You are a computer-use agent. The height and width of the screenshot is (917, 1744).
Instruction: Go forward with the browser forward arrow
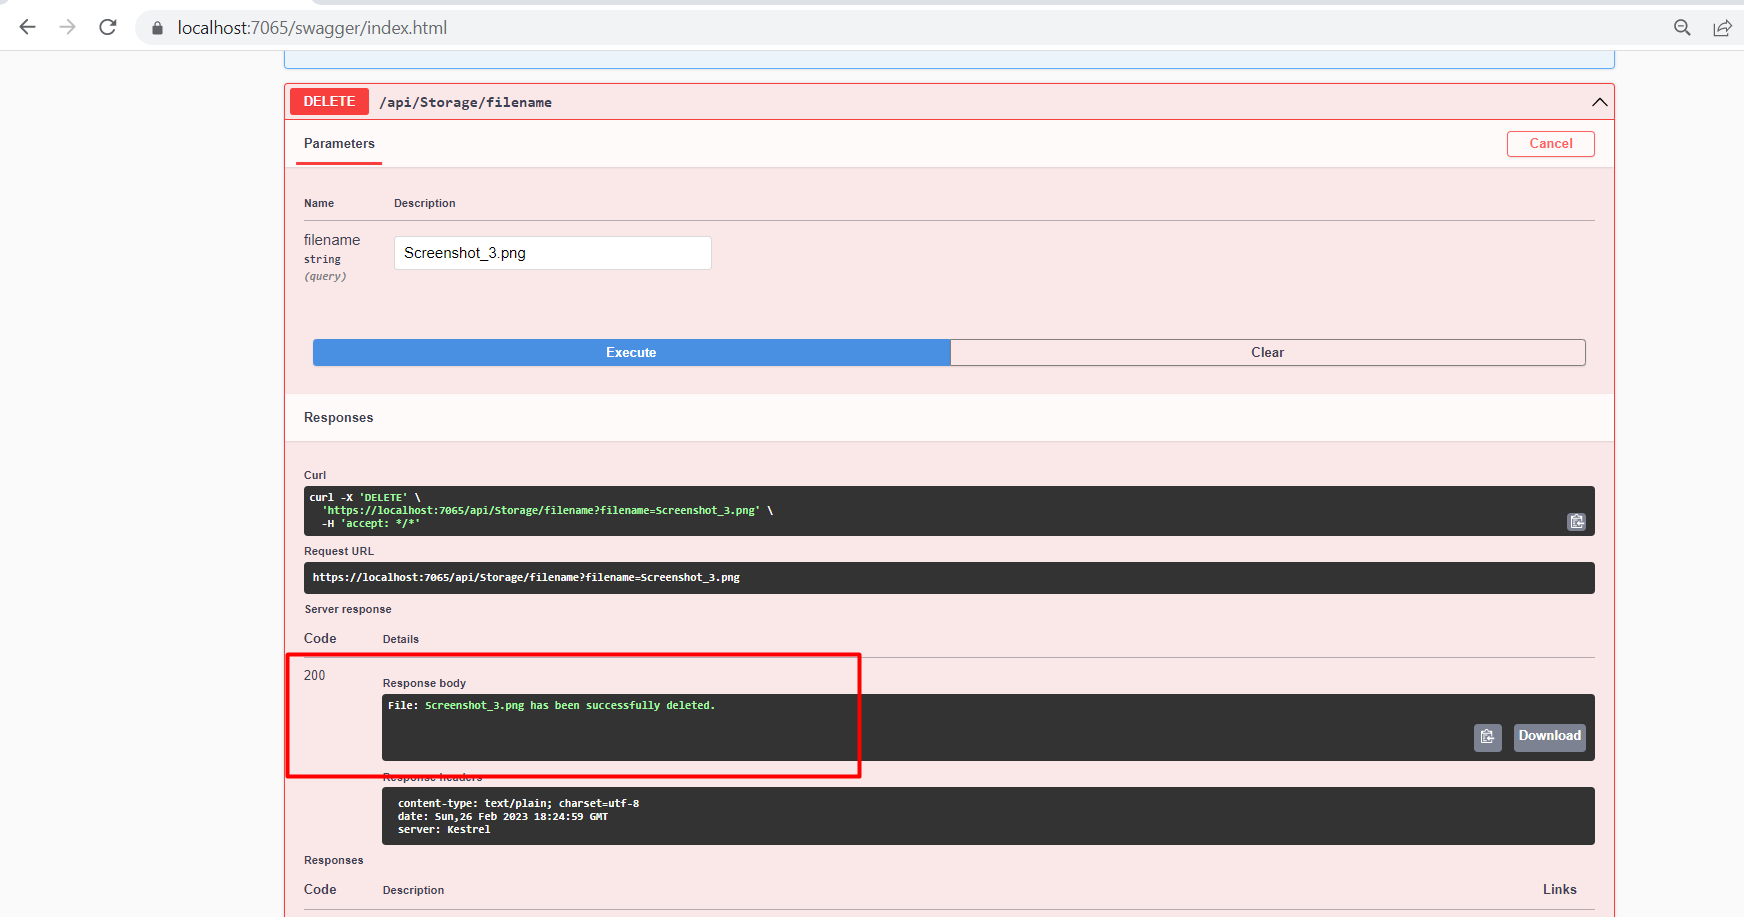click(x=67, y=27)
